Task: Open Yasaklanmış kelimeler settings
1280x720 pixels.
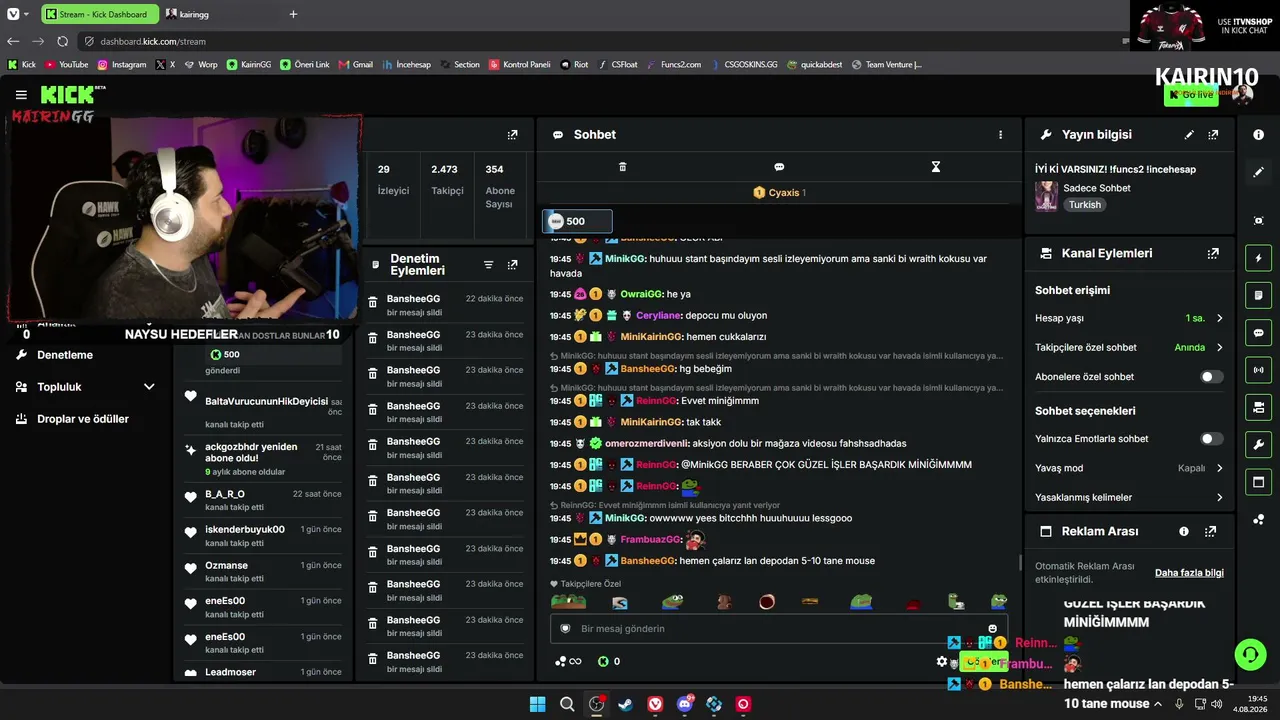Action: pos(1130,497)
